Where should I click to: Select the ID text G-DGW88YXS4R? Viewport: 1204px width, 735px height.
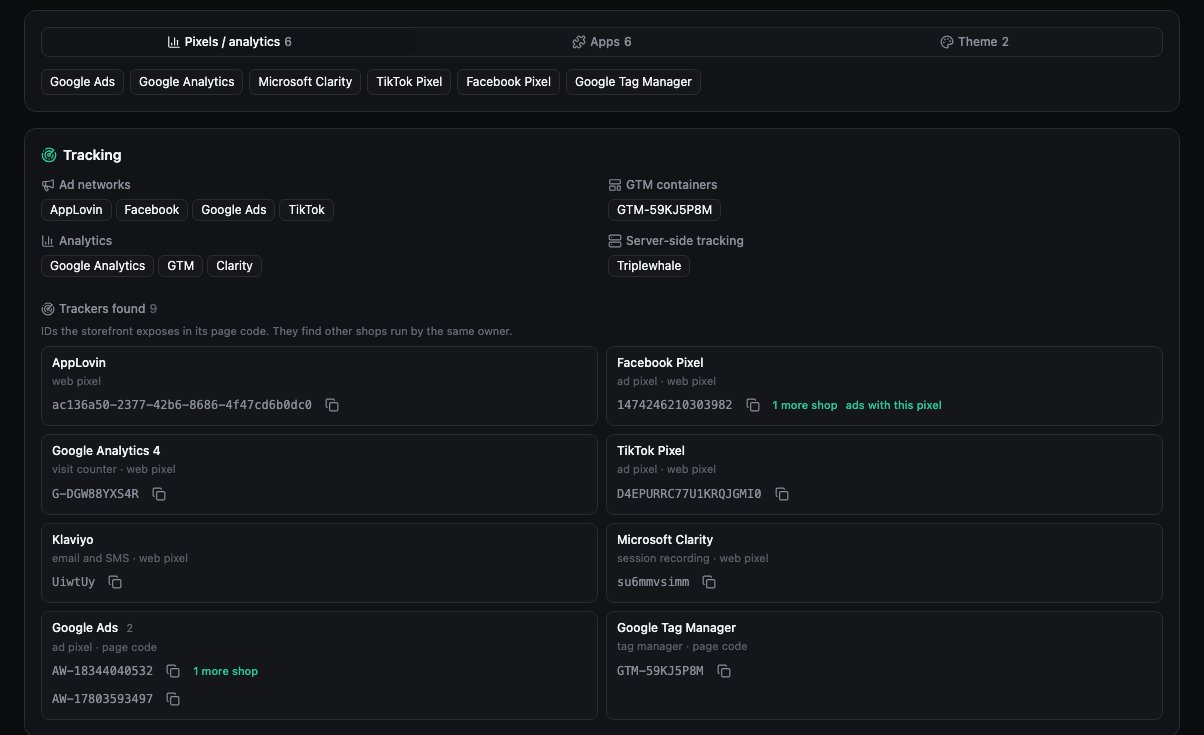pyautogui.click(x=96, y=494)
